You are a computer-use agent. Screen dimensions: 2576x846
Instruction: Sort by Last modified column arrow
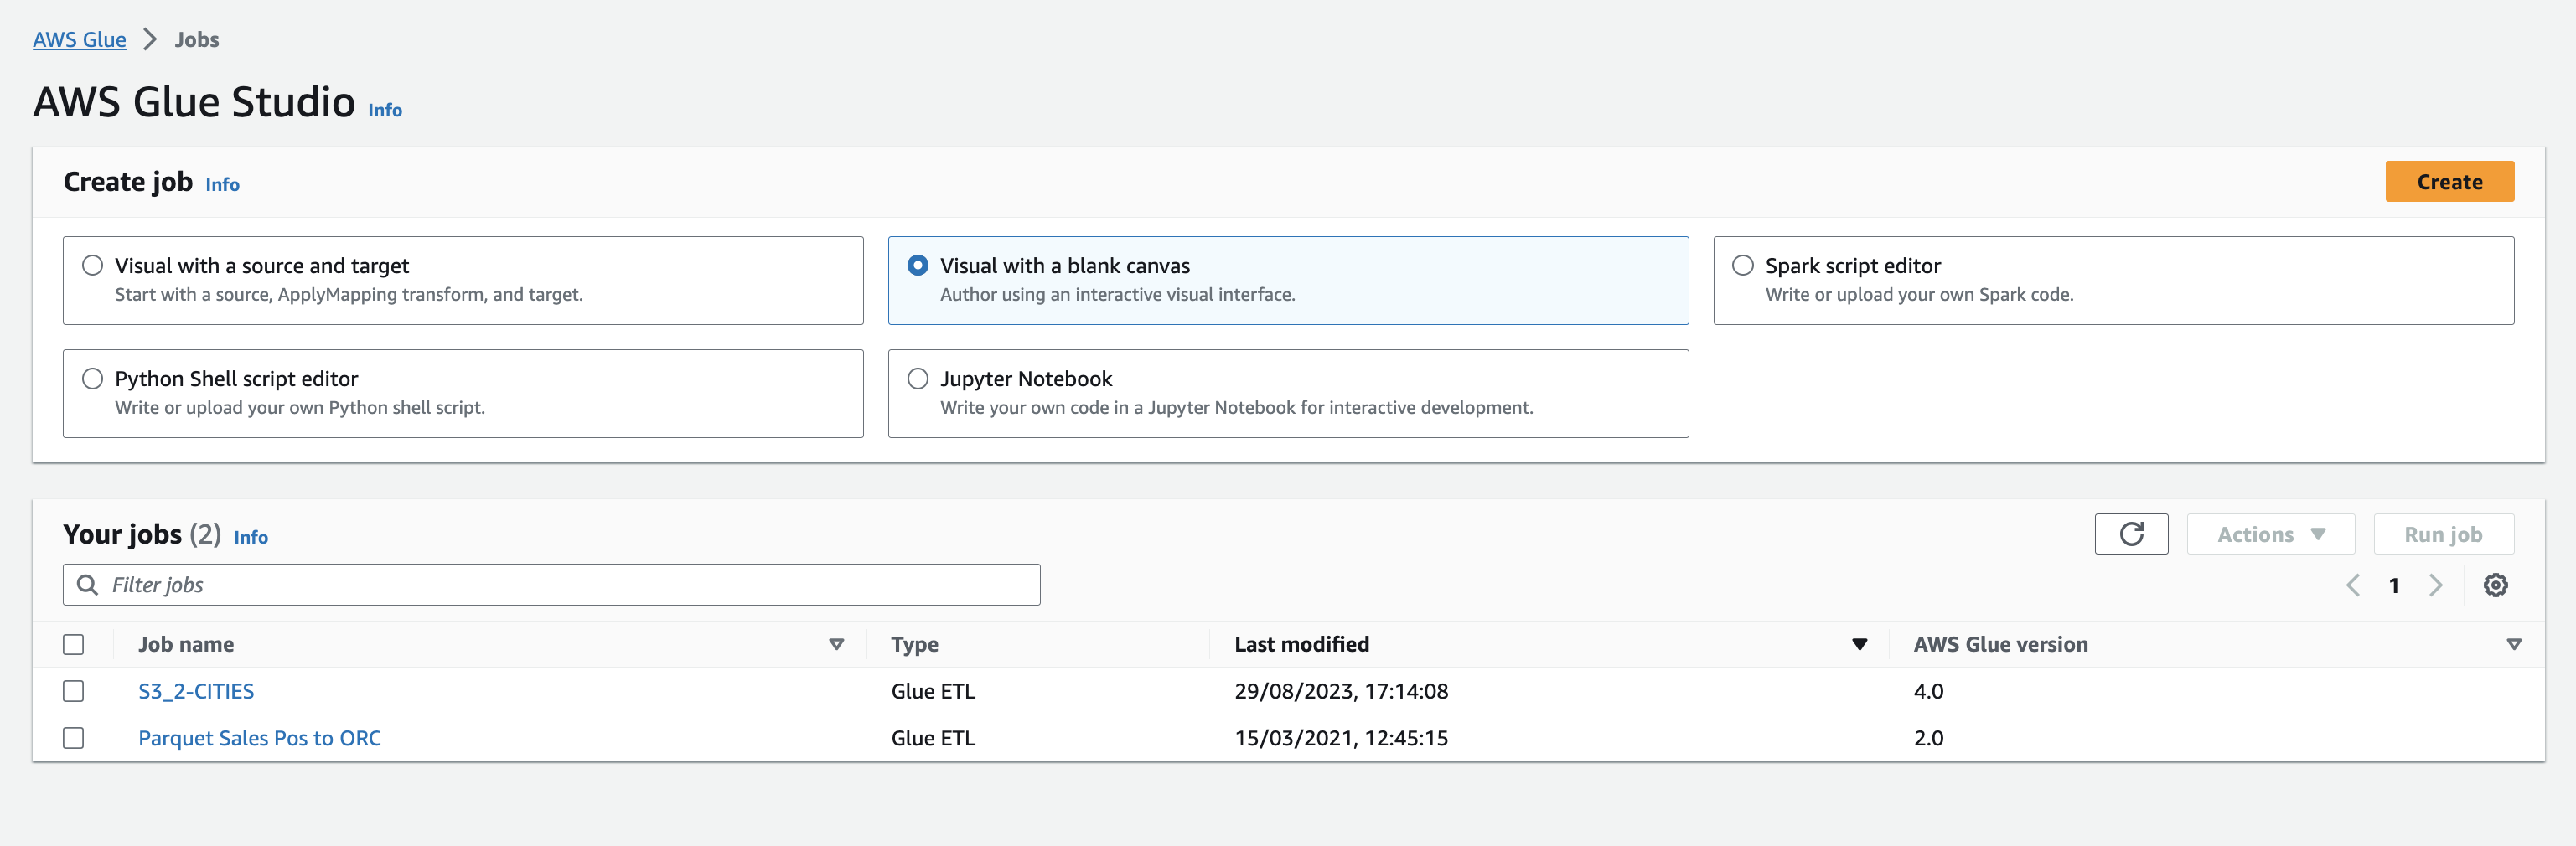click(1859, 644)
